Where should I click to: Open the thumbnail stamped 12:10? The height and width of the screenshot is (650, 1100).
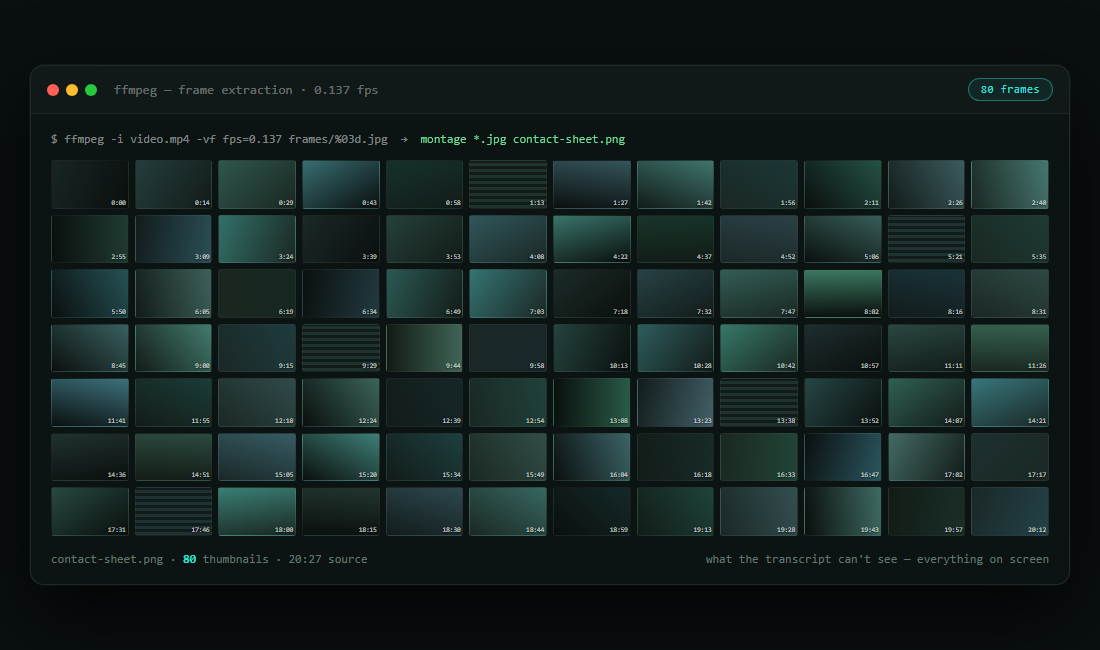[x=257, y=402]
